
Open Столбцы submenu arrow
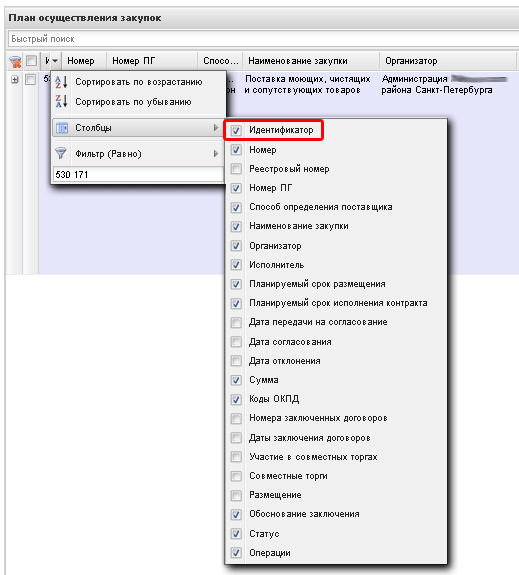[216, 128]
